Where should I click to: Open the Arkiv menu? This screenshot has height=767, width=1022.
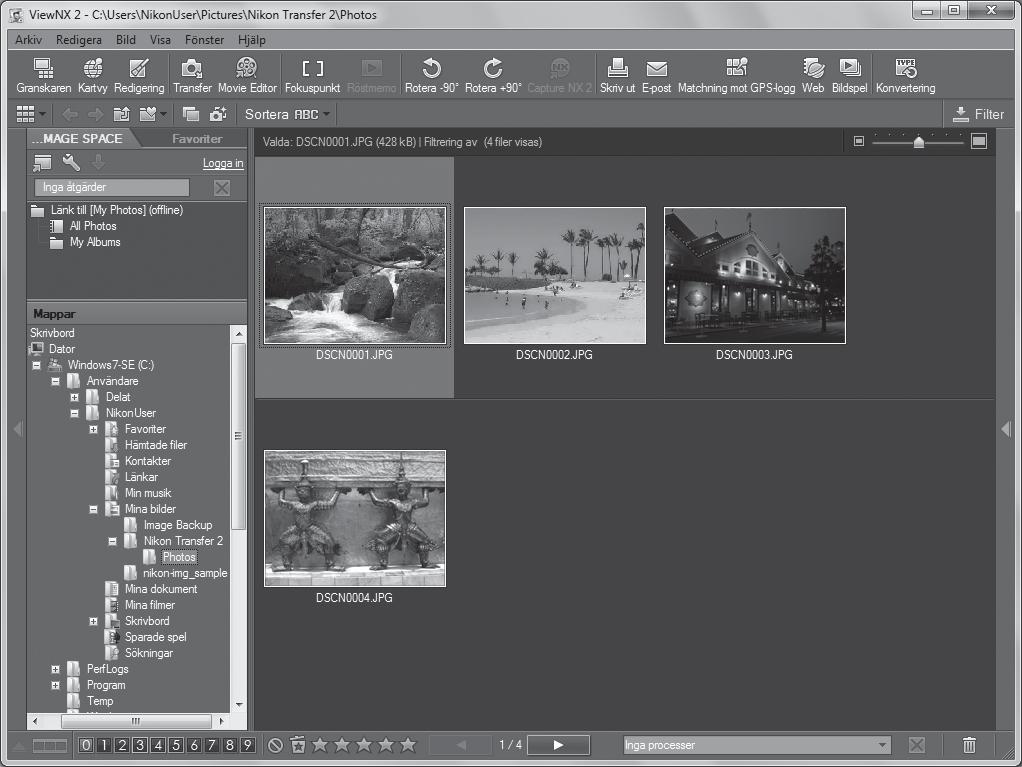pyautogui.click(x=29, y=40)
